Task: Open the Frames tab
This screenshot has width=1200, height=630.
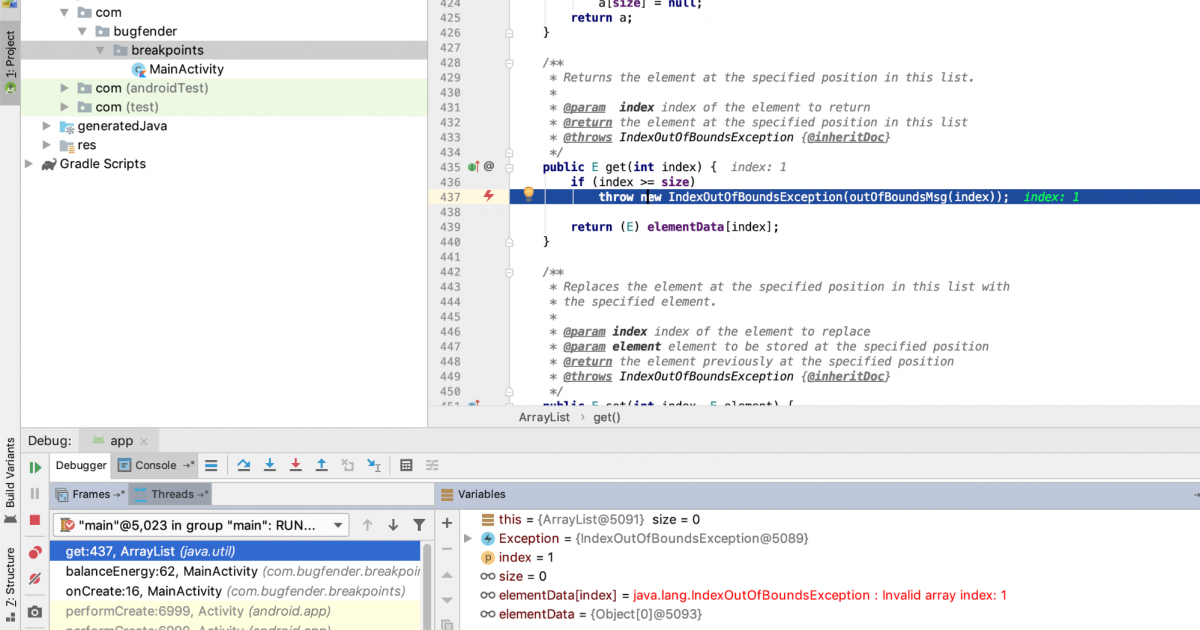Action: (90, 494)
